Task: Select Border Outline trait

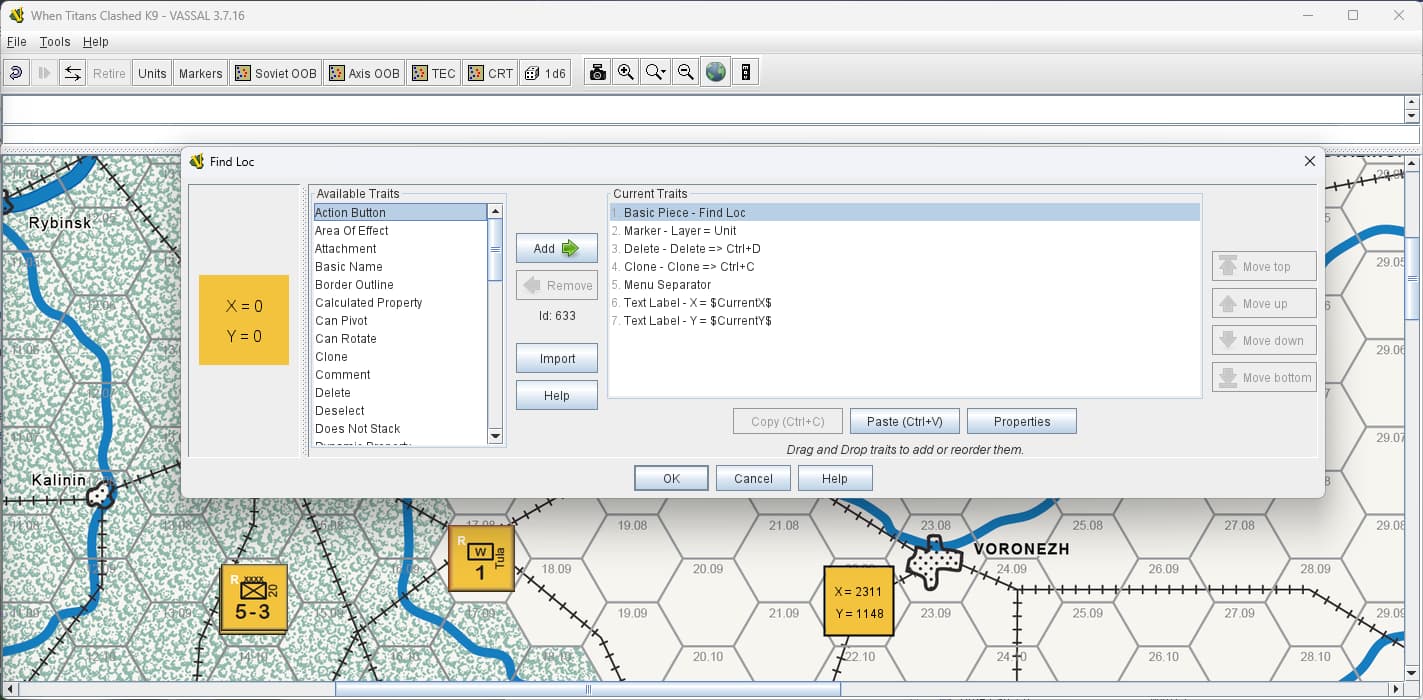Action: (x=400, y=285)
